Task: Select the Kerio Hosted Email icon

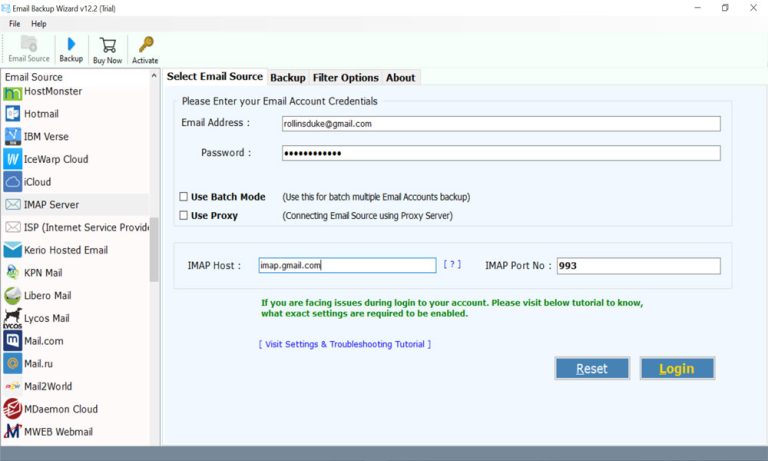Action: click(13, 250)
